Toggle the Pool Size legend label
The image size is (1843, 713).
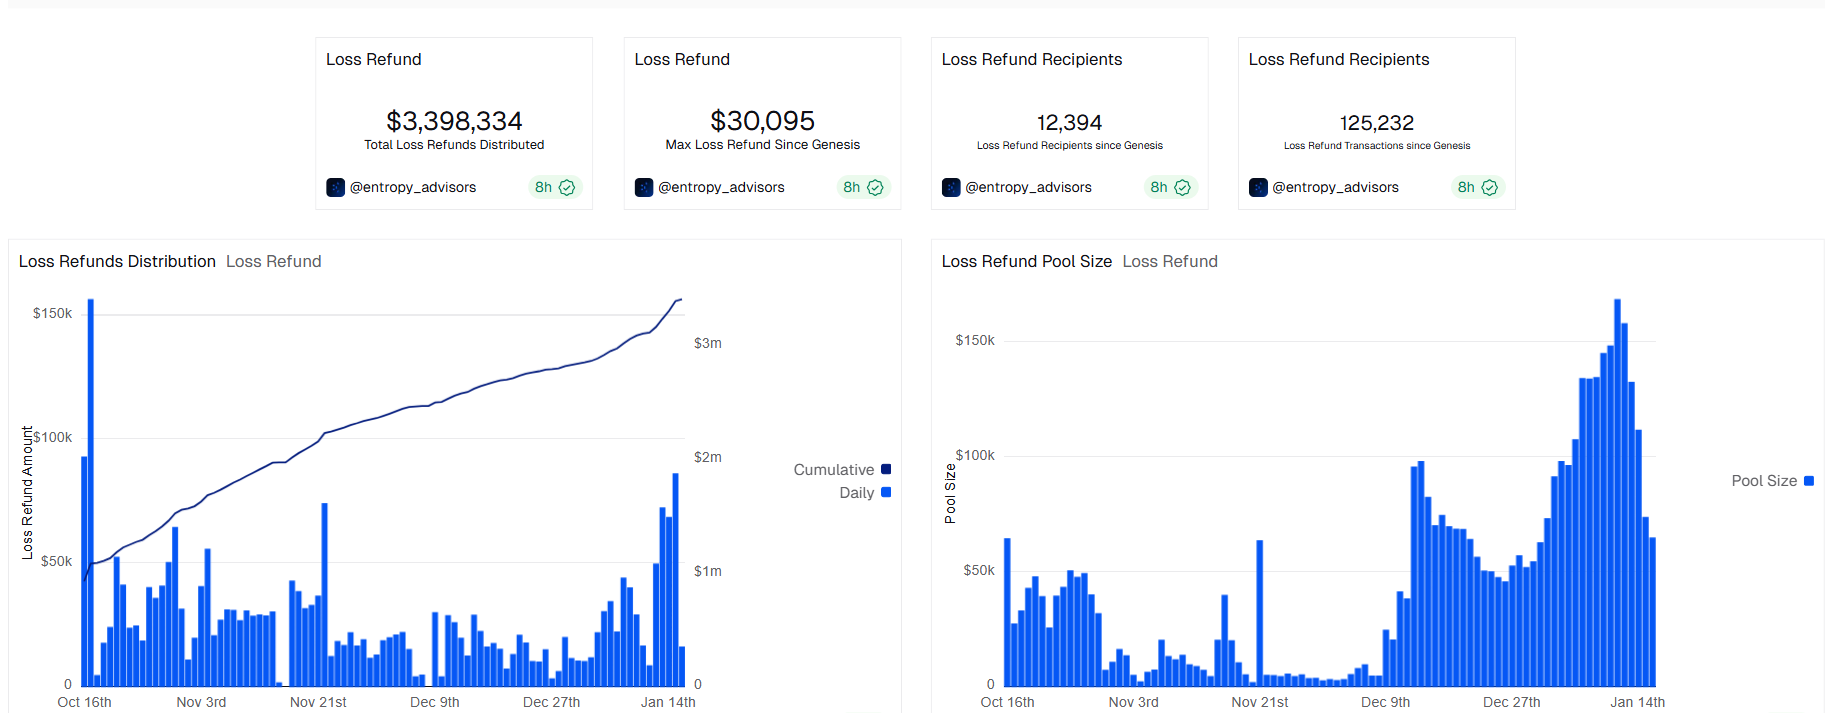point(1764,481)
